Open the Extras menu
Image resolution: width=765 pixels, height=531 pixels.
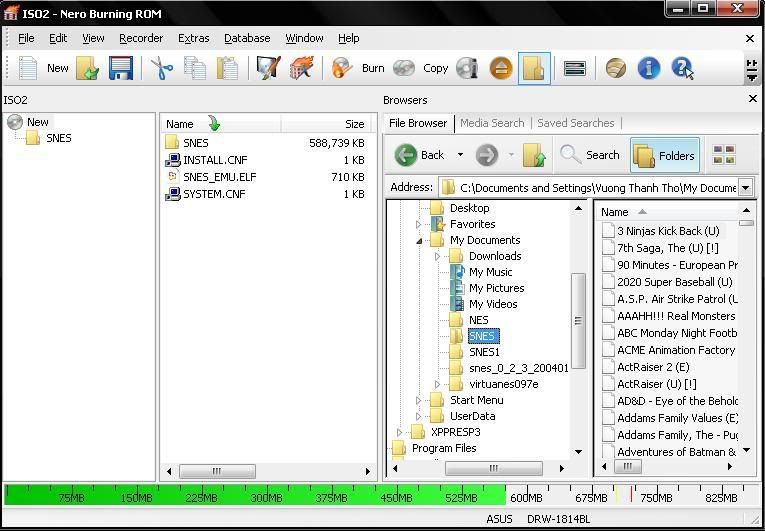click(194, 38)
